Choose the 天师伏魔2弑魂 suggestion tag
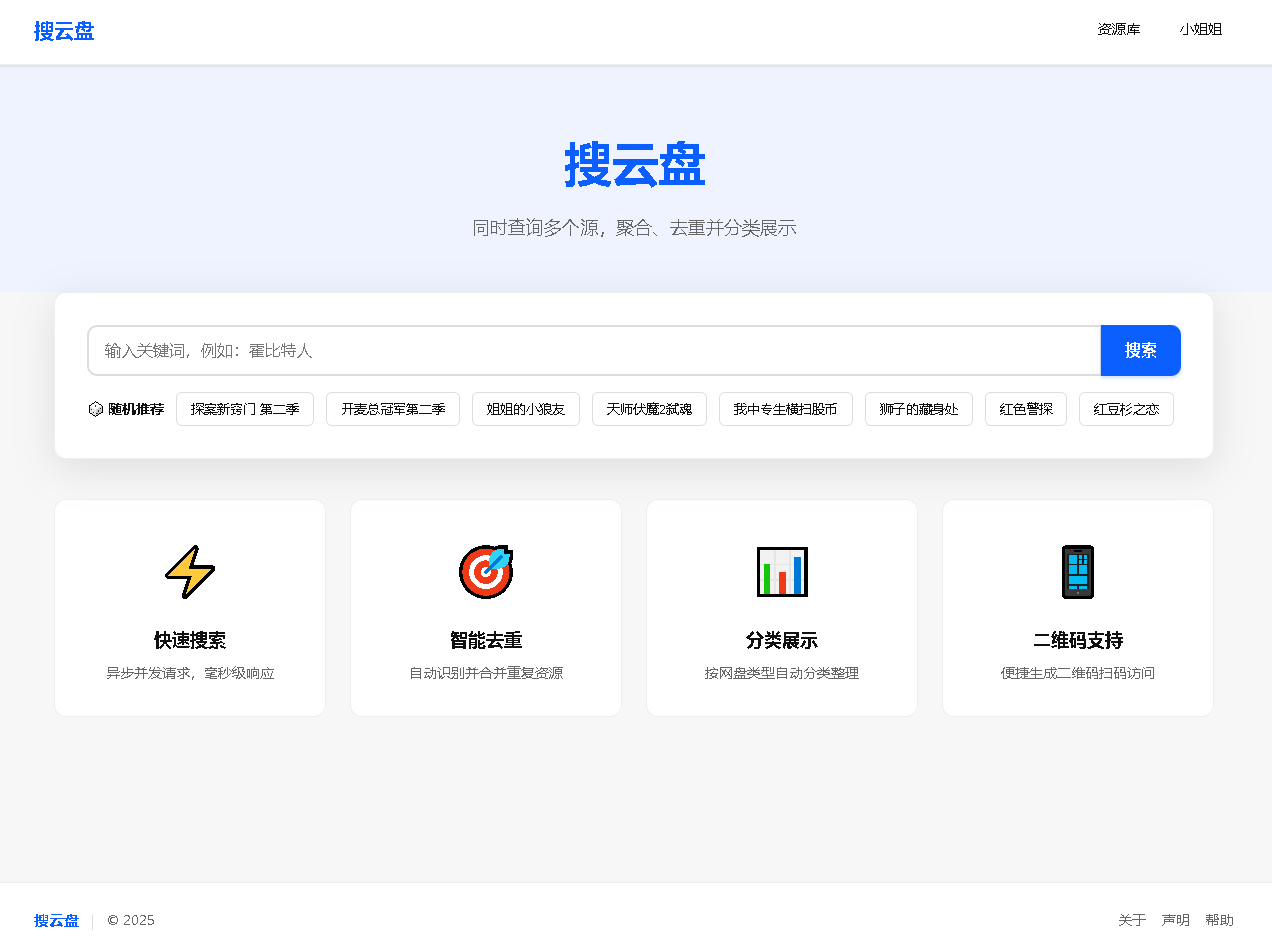The width and height of the screenshot is (1272, 949). pyautogui.click(x=649, y=409)
